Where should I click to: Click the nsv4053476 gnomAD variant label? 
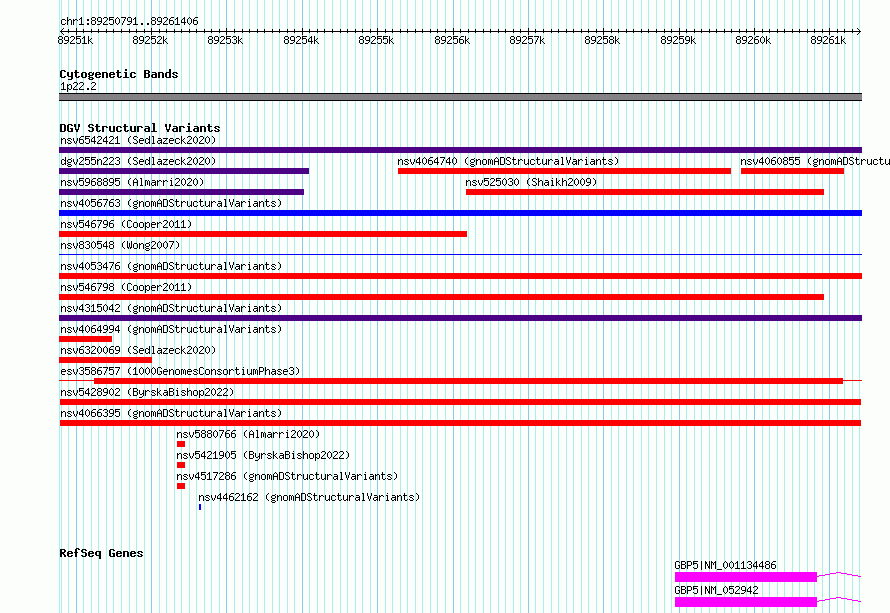pos(171,266)
